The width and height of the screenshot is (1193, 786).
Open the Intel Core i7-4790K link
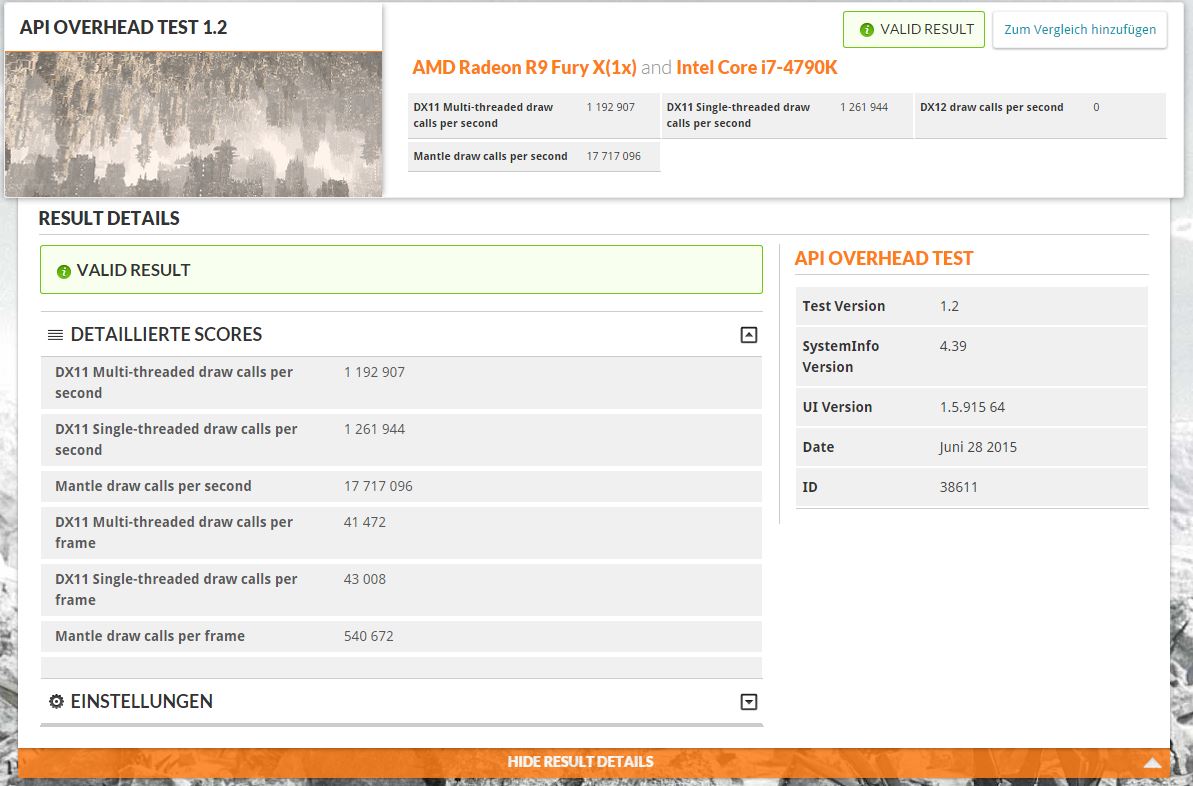click(756, 68)
